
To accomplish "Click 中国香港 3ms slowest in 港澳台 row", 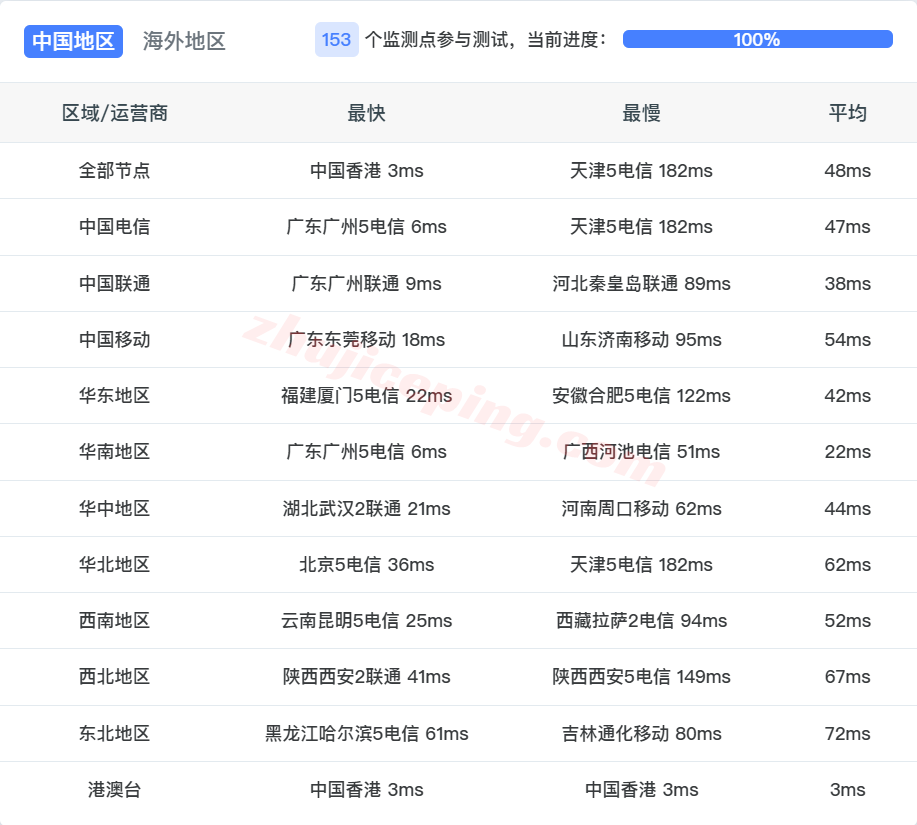I will pyautogui.click(x=642, y=789).
